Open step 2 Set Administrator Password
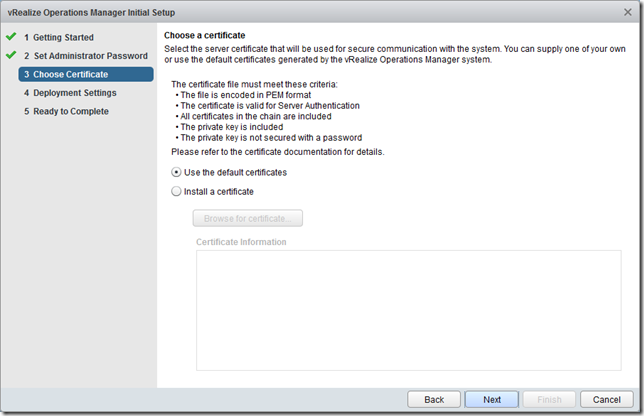Viewport: 644px width, 416px height. pos(85,56)
